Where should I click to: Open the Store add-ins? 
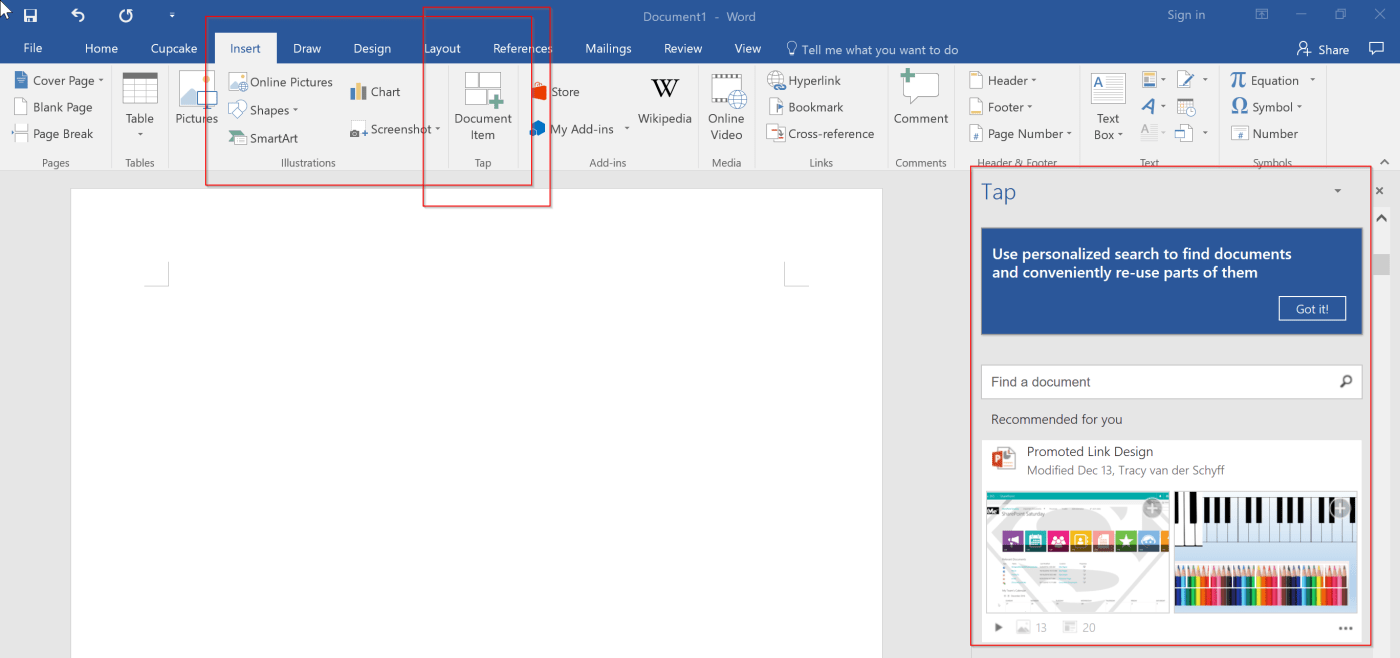(x=556, y=92)
